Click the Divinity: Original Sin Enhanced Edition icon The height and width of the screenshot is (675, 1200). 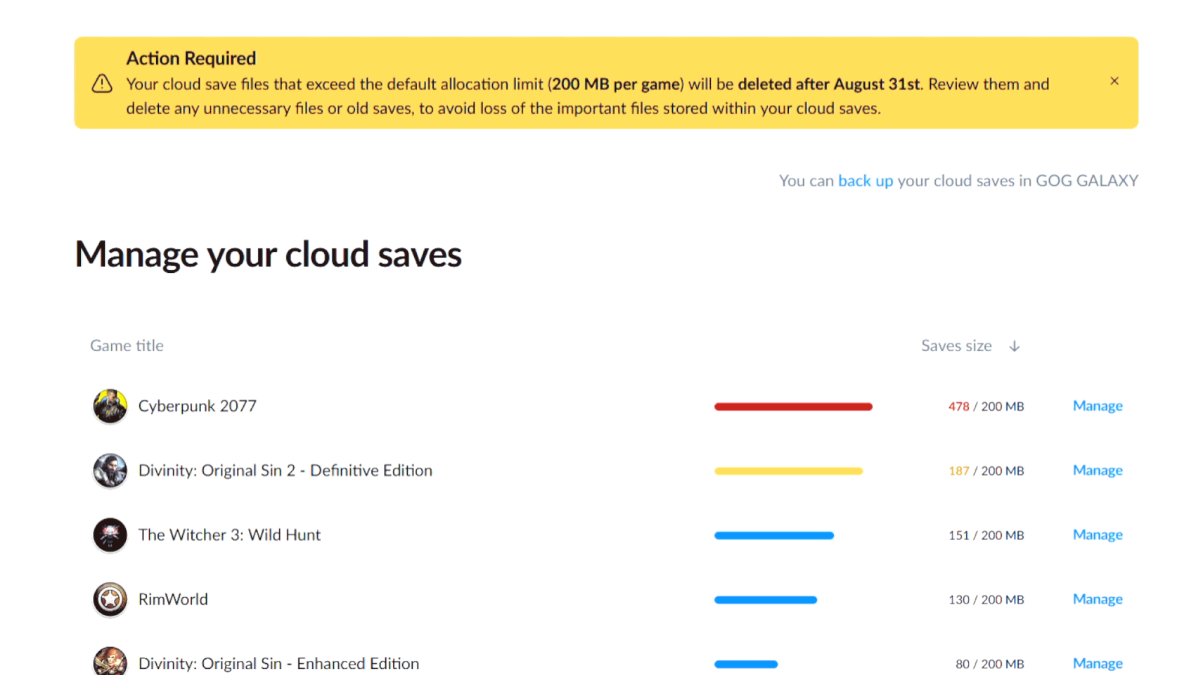tap(110, 662)
